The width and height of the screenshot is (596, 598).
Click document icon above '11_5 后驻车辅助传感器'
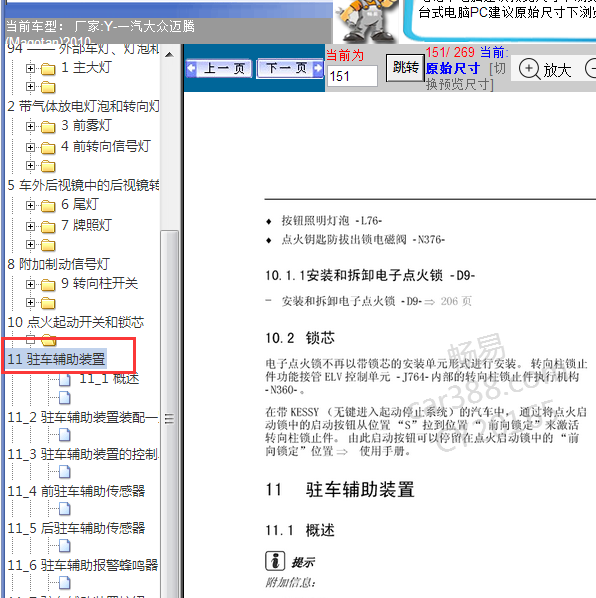65,508
